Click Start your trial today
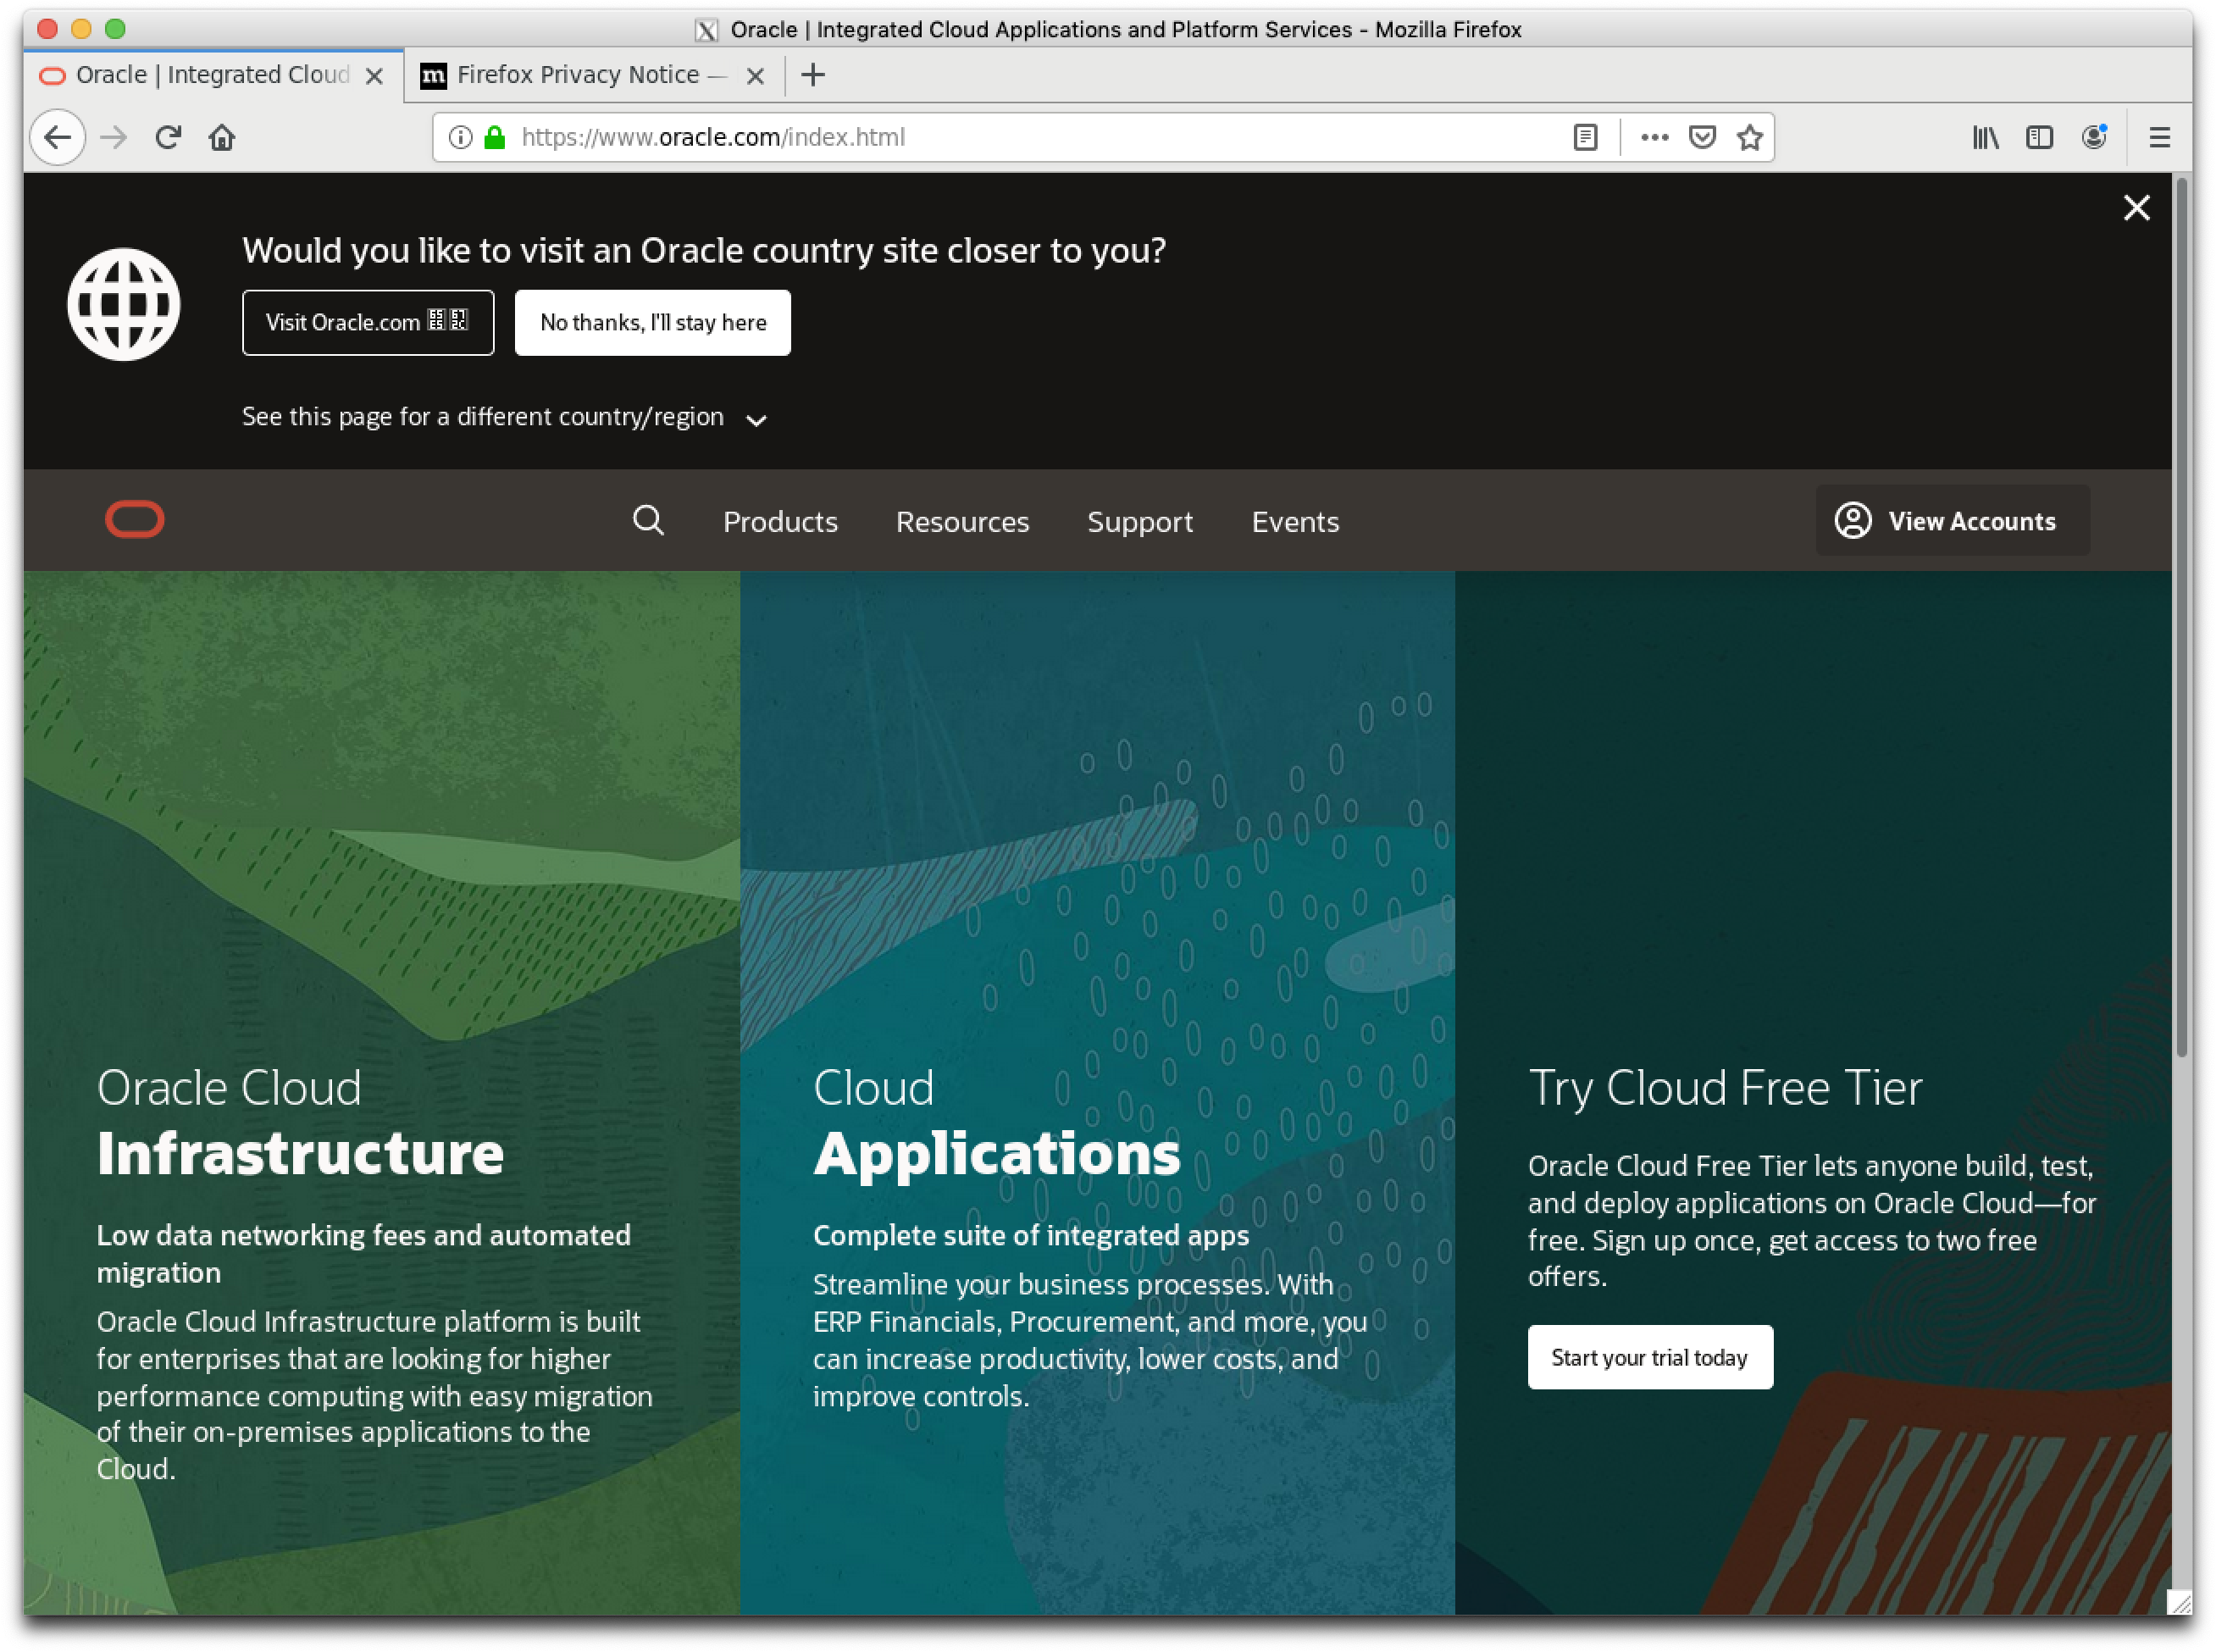The width and height of the screenshot is (2216, 1652). (x=1649, y=1357)
